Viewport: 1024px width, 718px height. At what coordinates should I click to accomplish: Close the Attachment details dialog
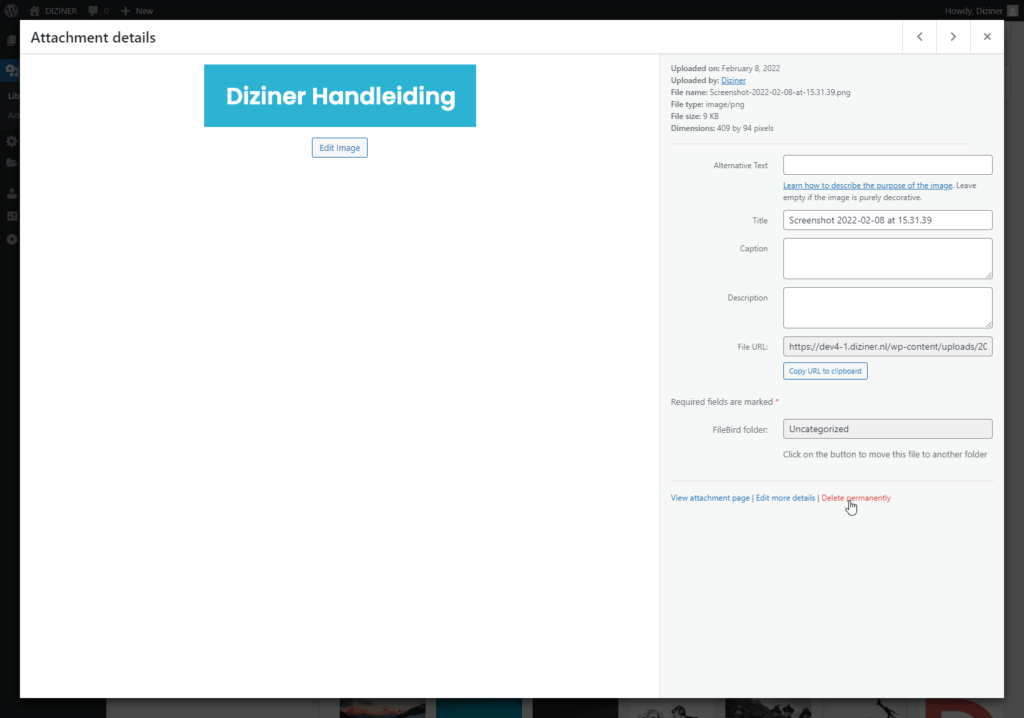987,37
